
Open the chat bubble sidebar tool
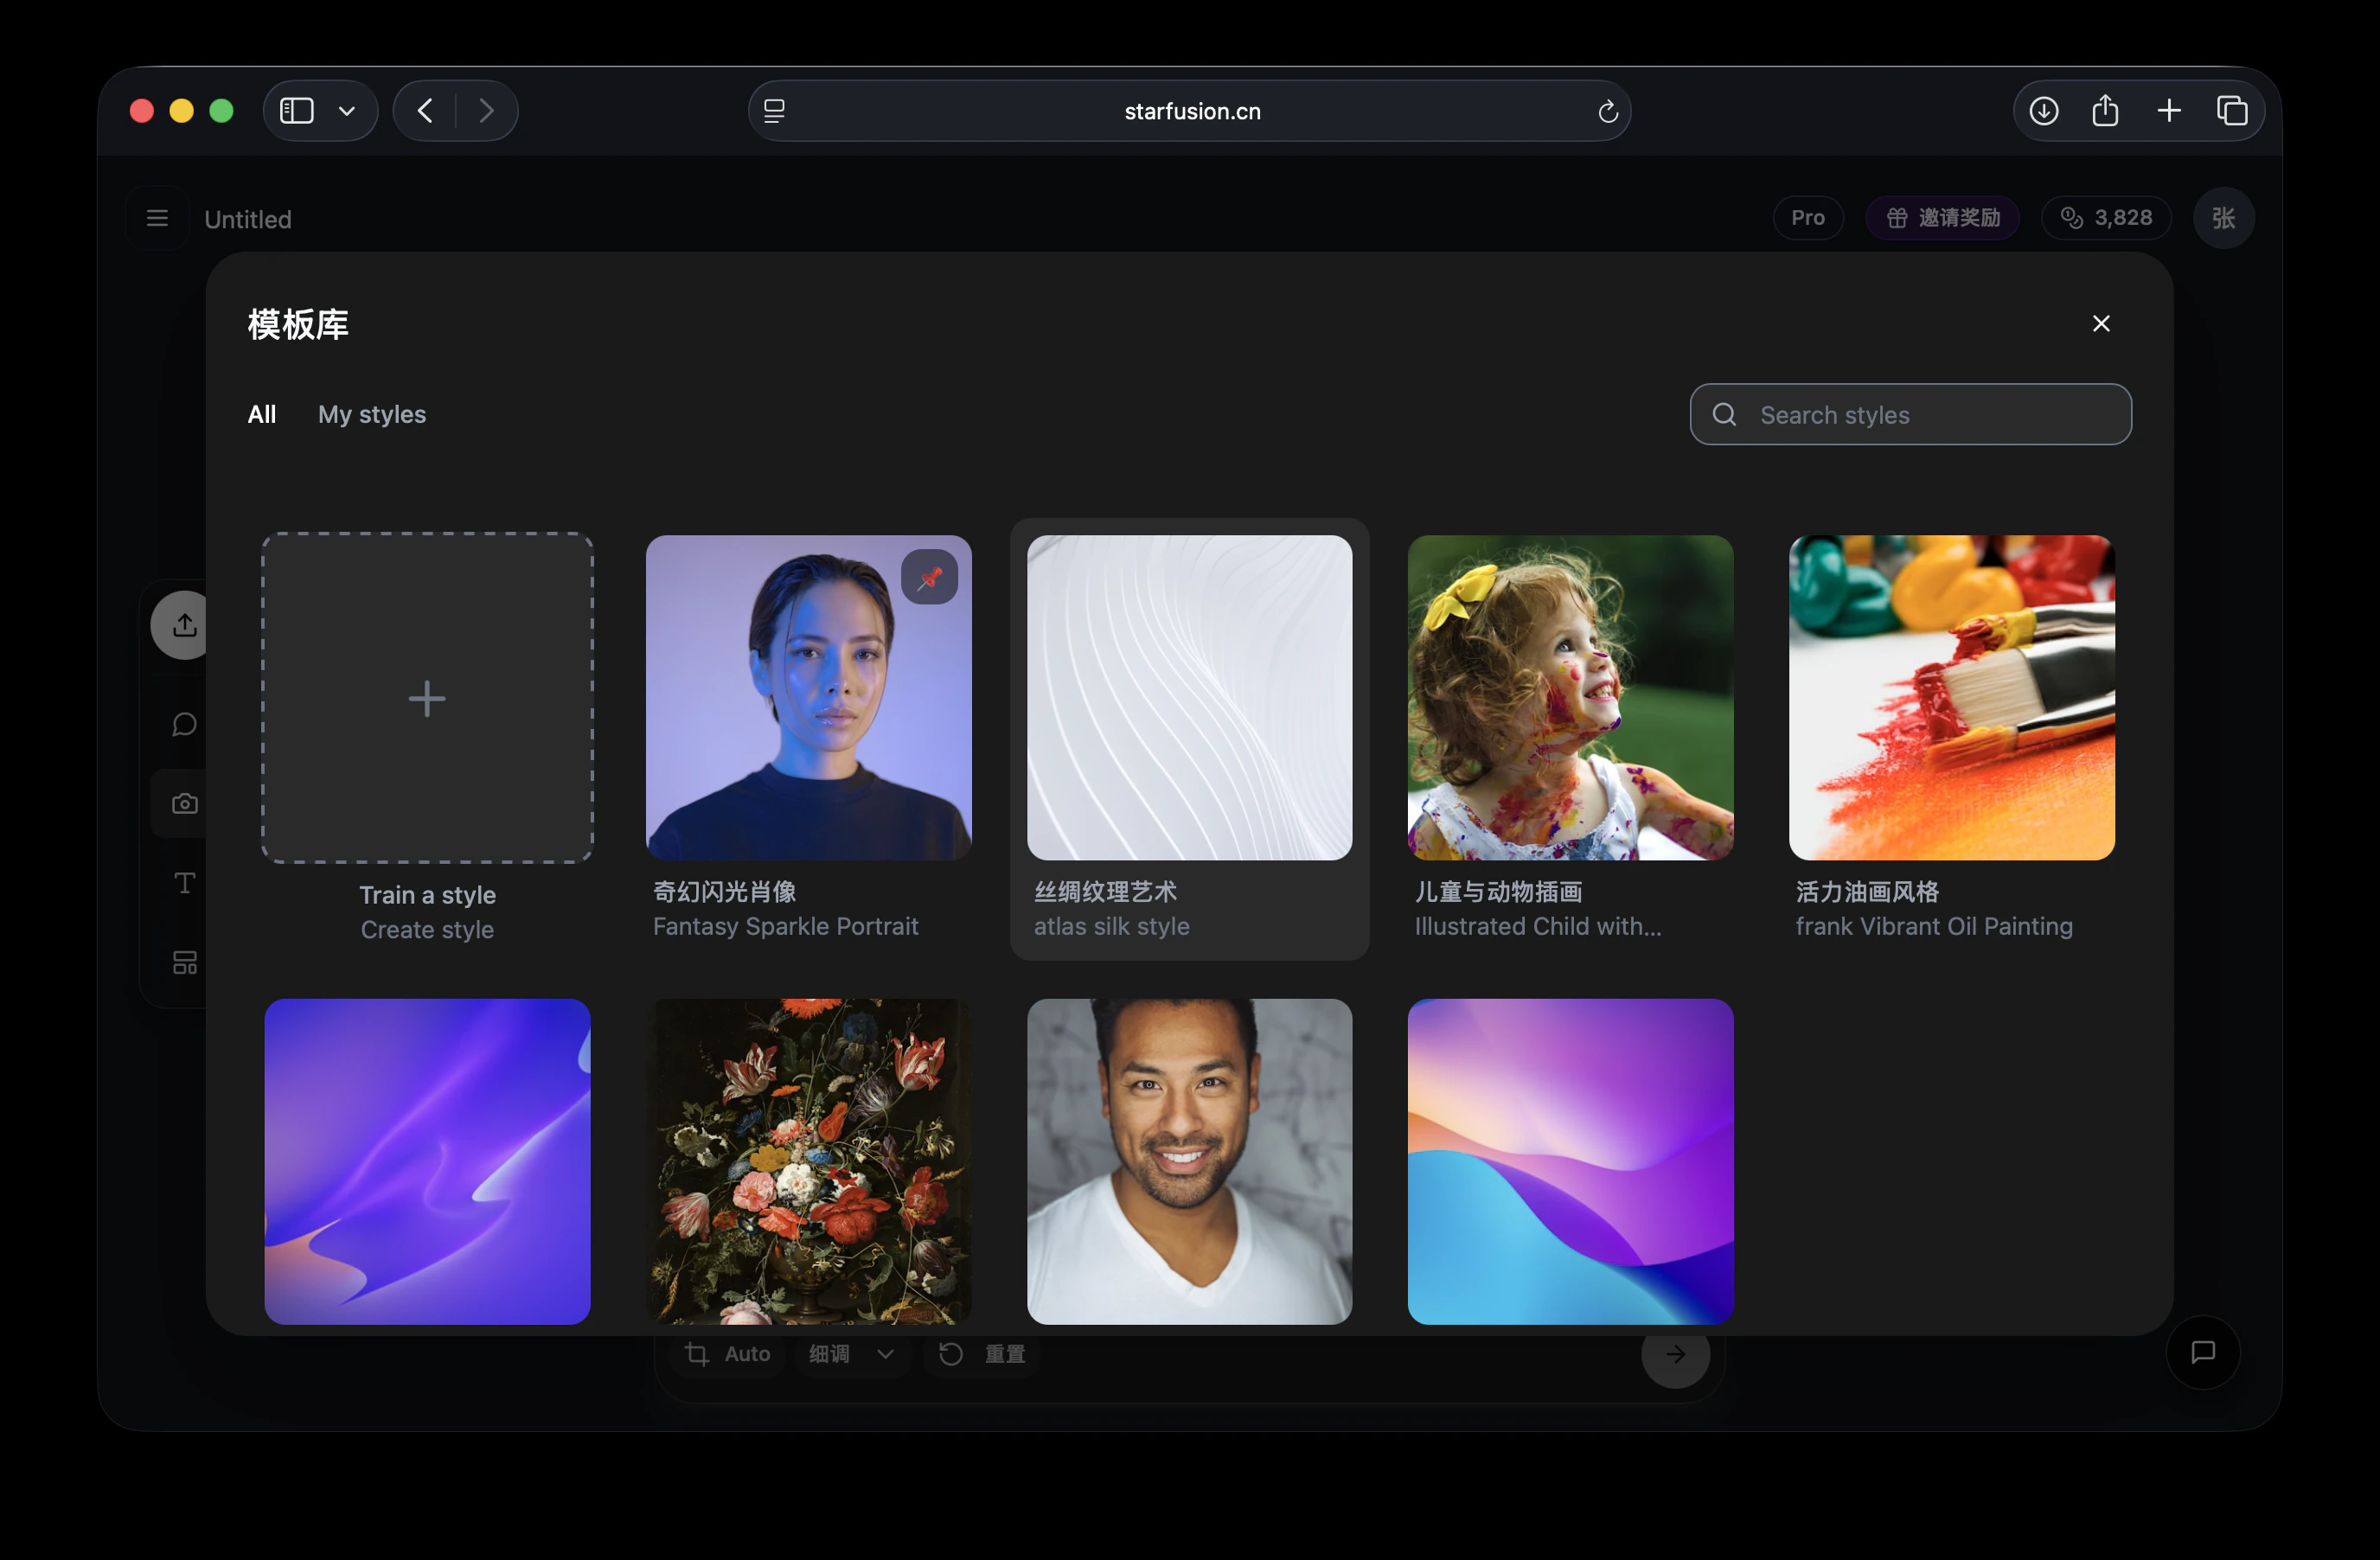click(x=184, y=724)
